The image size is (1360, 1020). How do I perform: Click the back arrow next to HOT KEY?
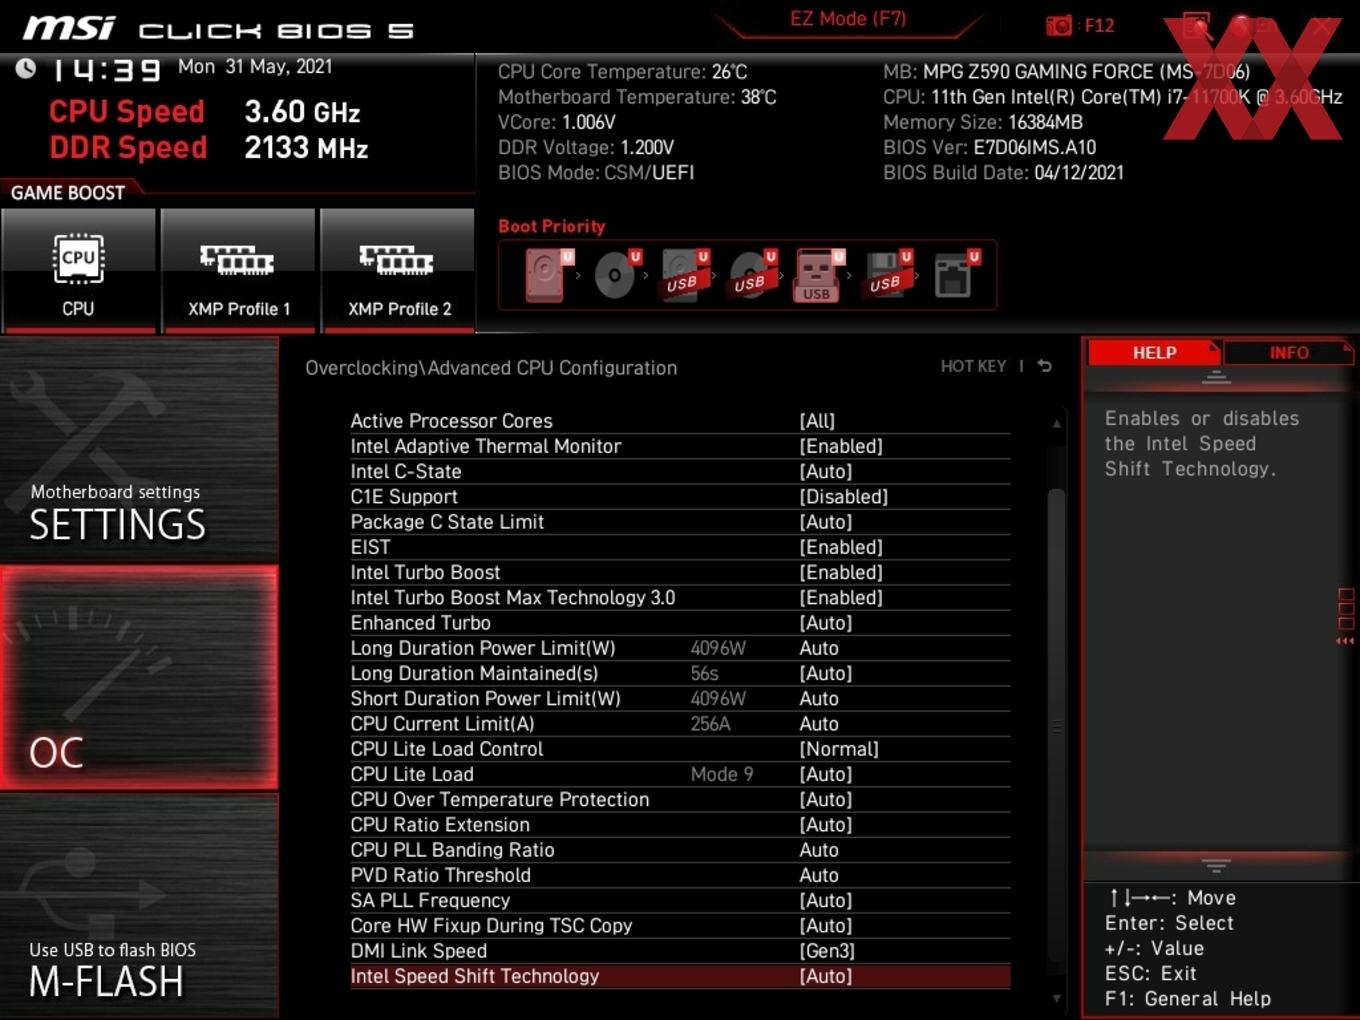(x=1045, y=366)
